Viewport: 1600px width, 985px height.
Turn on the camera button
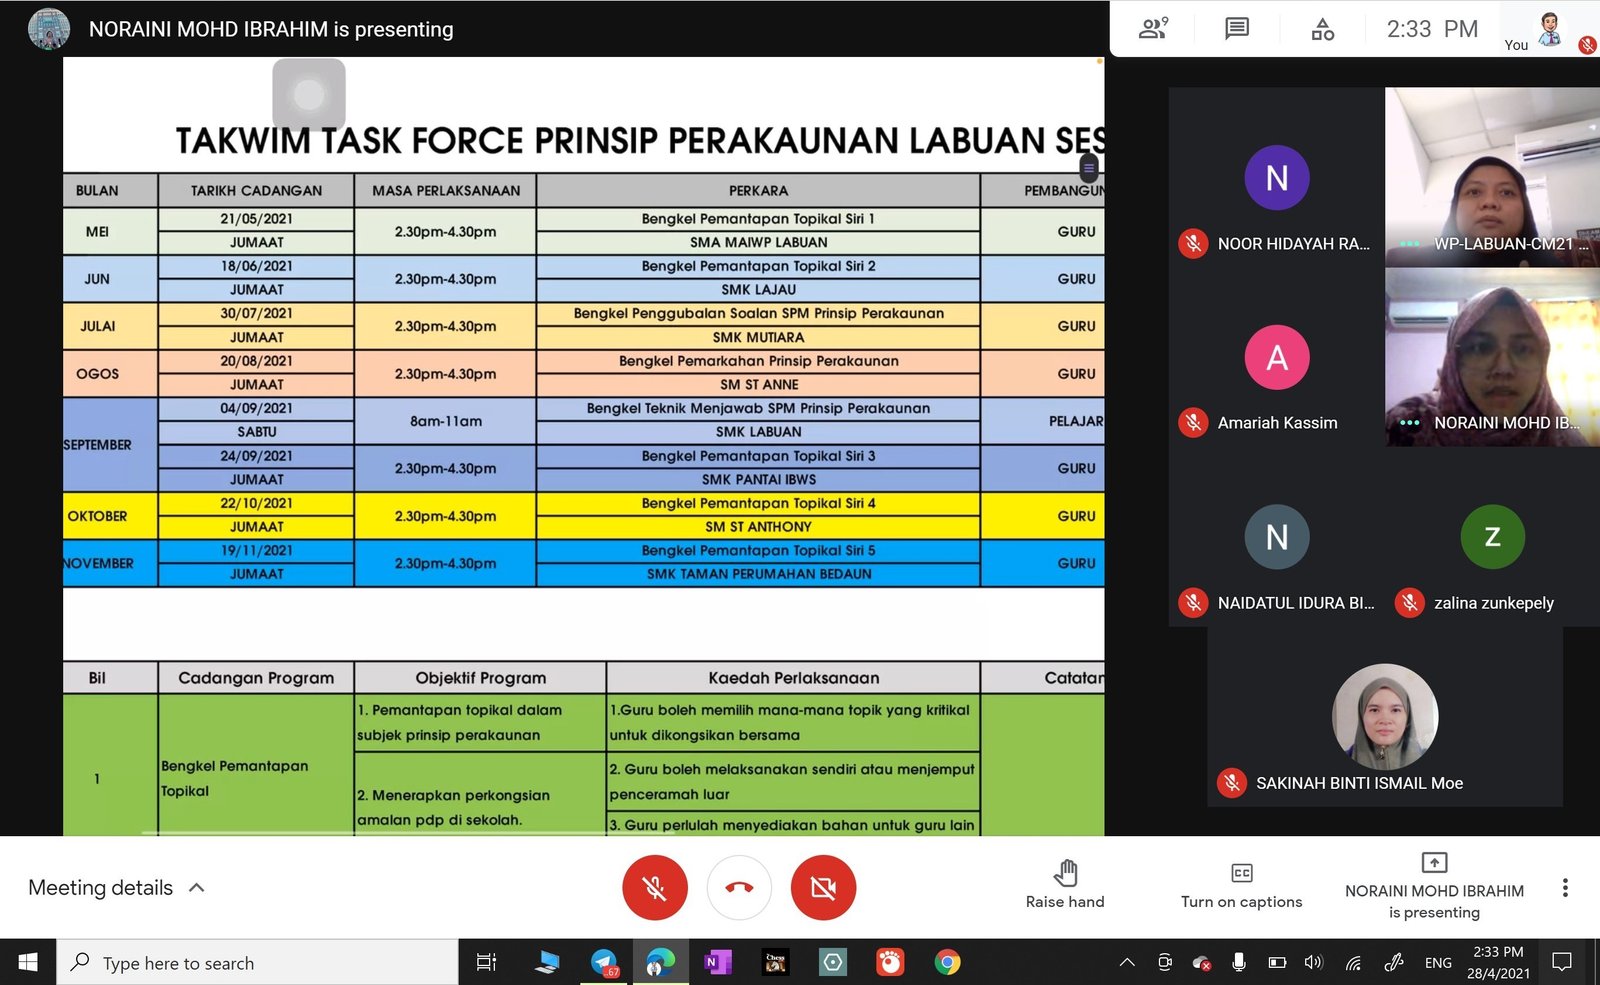tap(823, 887)
